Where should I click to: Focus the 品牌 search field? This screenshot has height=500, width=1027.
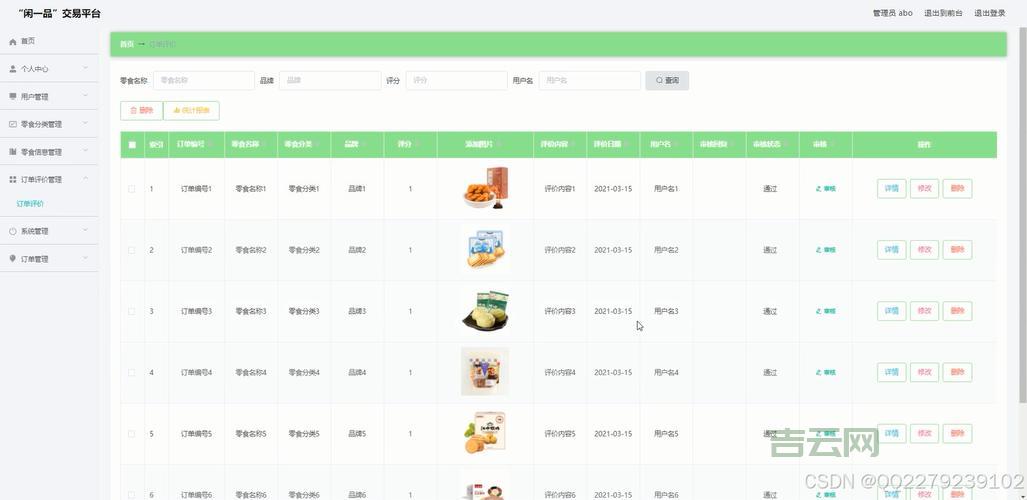[330, 81]
